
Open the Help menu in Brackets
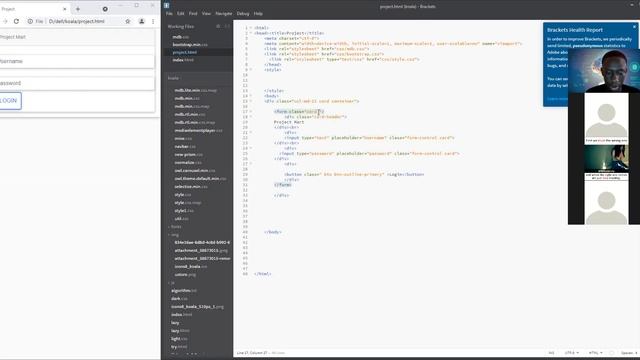pos(258,14)
